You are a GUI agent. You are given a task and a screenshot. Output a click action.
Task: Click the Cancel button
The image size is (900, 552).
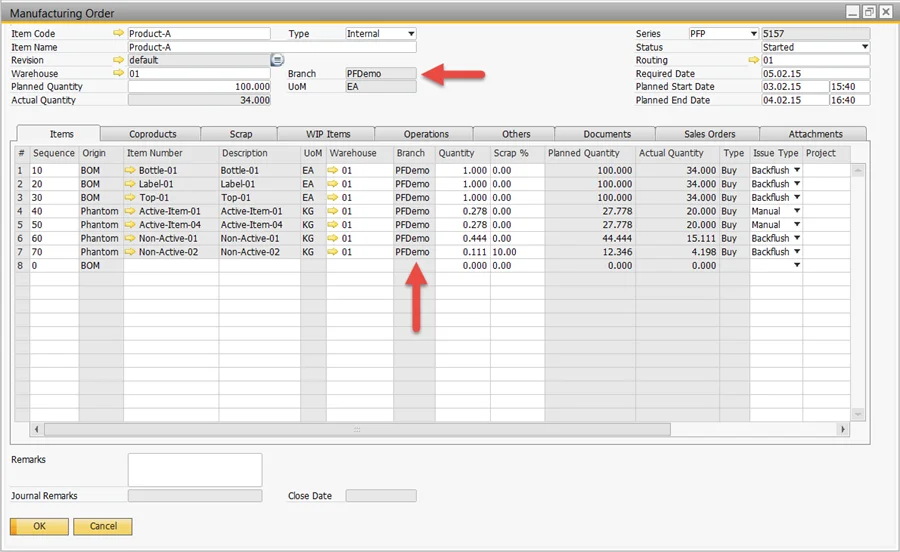click(103, 526)
